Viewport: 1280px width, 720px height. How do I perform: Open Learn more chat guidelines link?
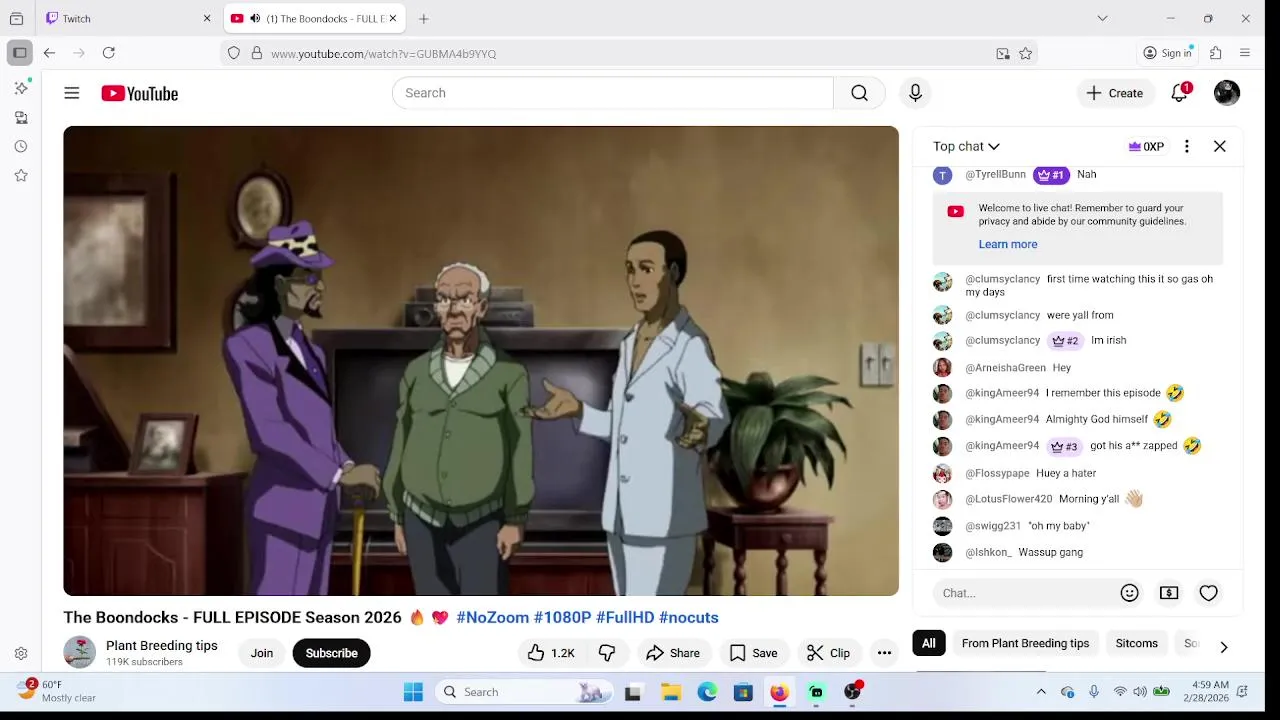tap(1008, 244)
